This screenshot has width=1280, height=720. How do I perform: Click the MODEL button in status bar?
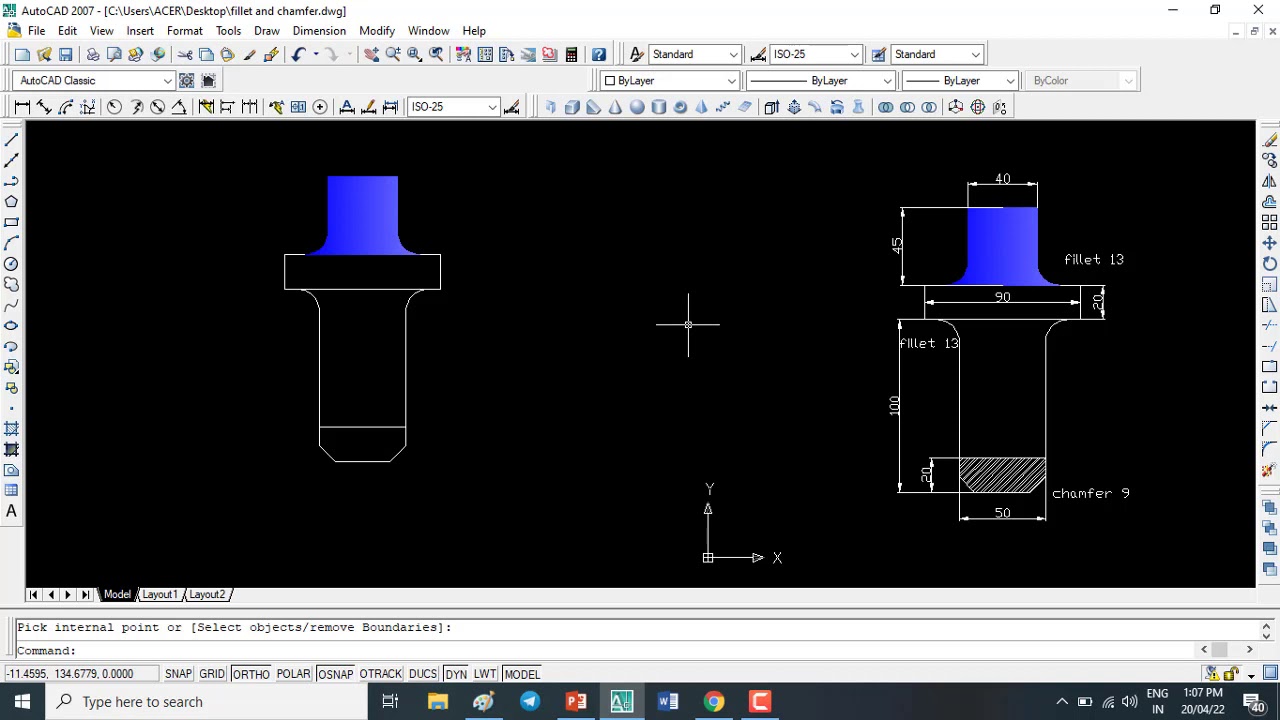click(x=522, y=674)
